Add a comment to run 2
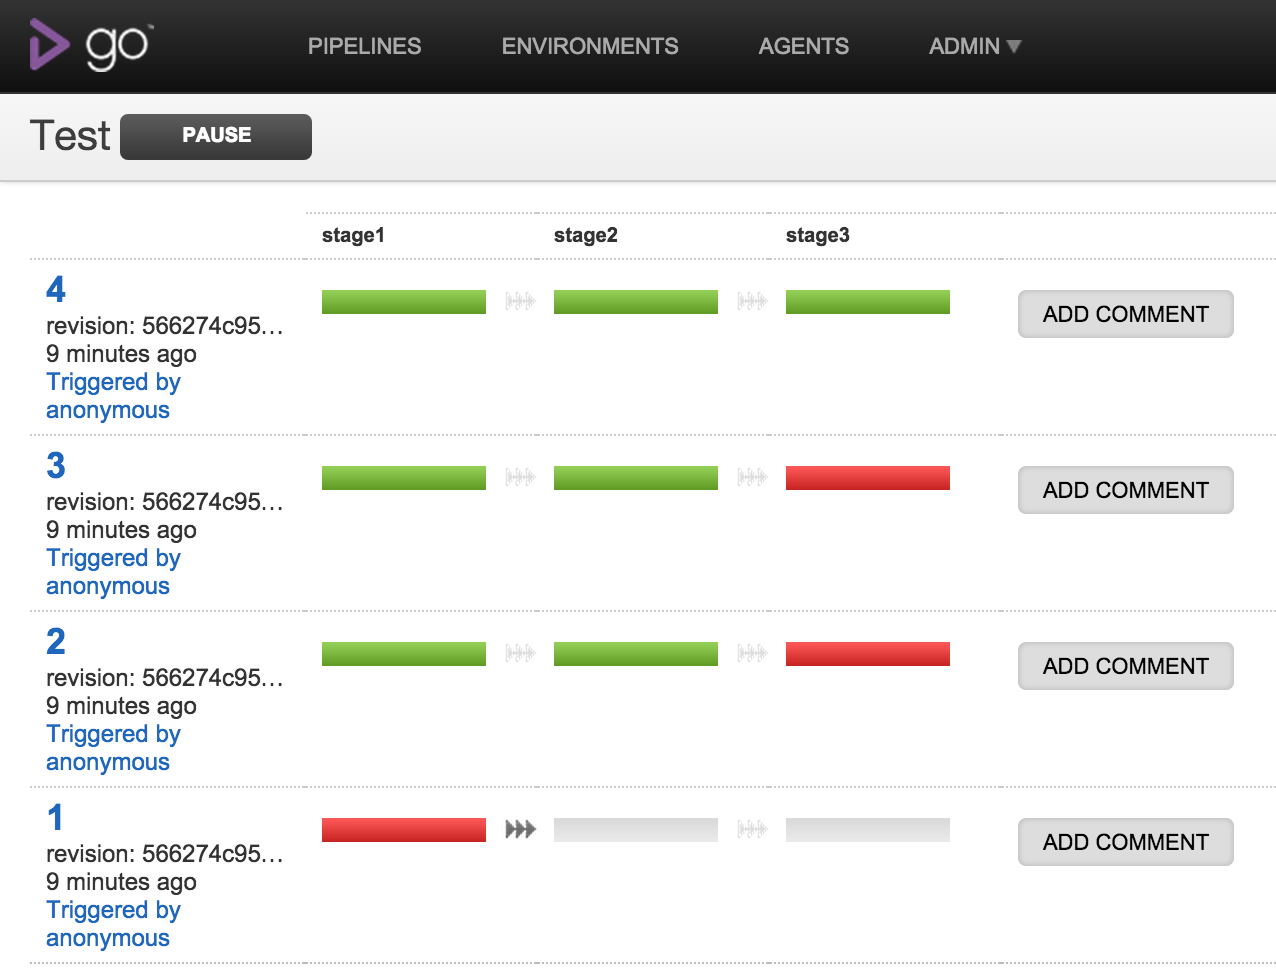 click(1126, 666)
